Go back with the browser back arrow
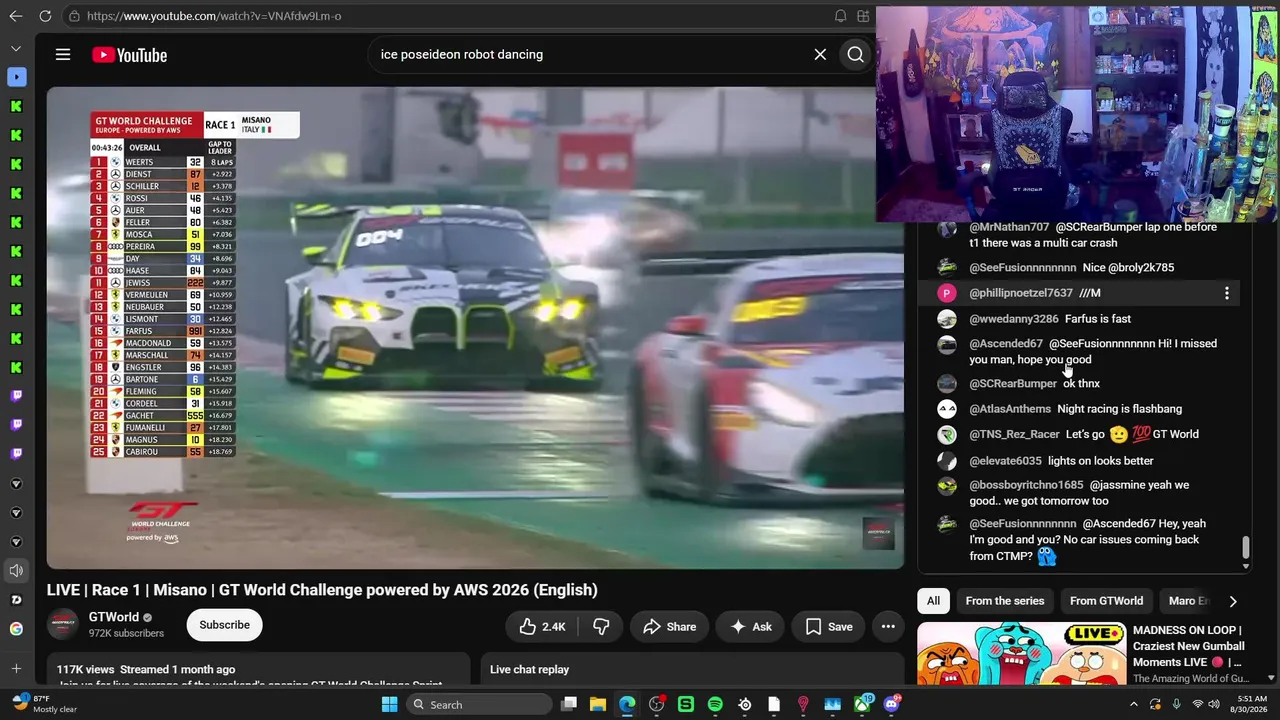 pyautogui.click(x=16, y=16)
